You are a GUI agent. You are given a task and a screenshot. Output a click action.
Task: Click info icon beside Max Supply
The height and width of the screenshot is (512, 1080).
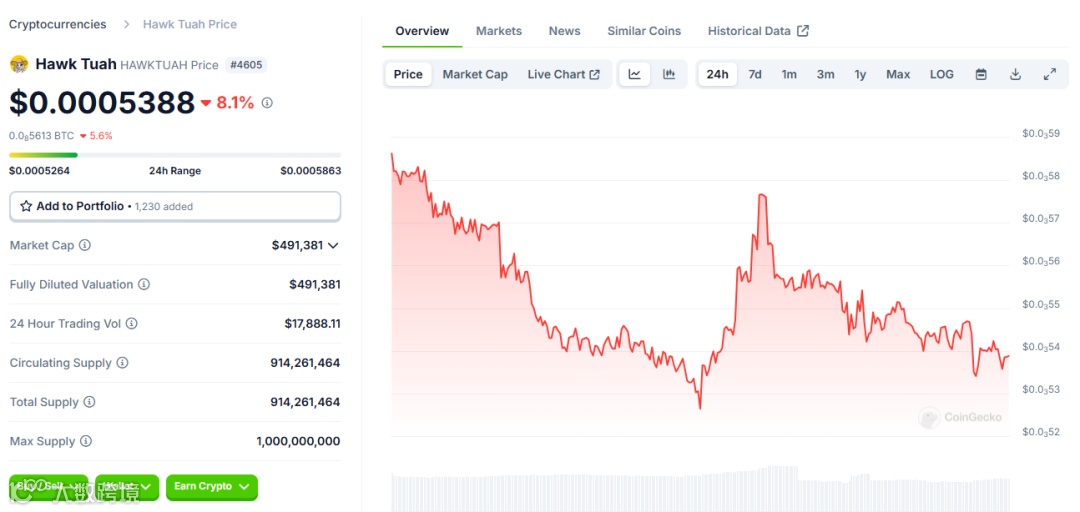click(x=85, y=441)
